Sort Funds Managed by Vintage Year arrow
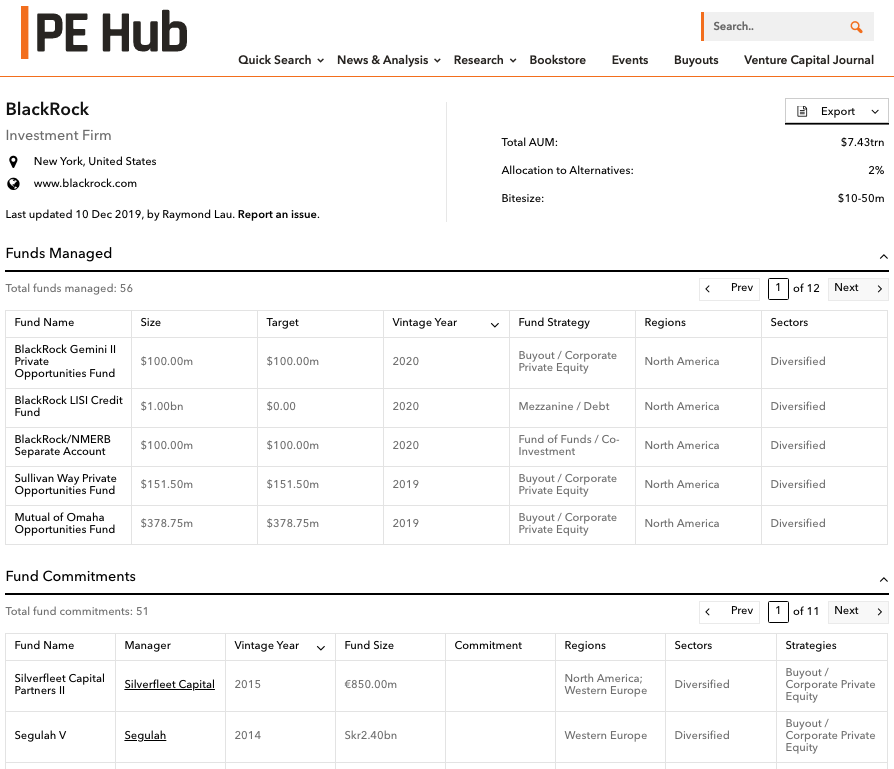This screenshot has width=894, height=769. point(494,324)
